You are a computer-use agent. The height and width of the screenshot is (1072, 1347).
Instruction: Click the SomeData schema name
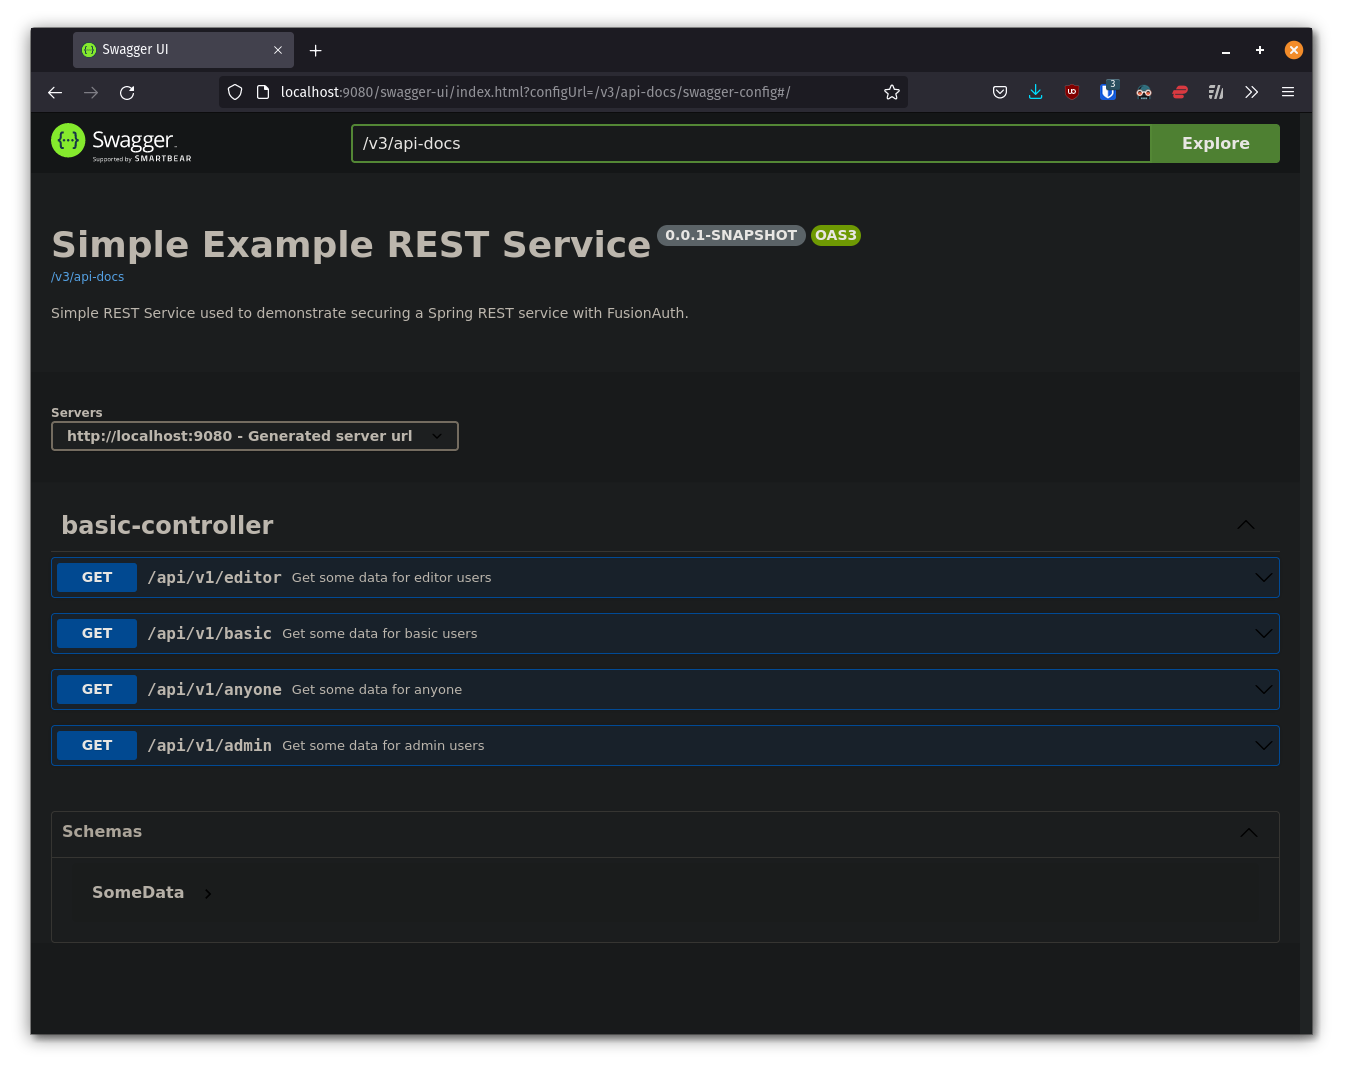[x=138, y=892]
